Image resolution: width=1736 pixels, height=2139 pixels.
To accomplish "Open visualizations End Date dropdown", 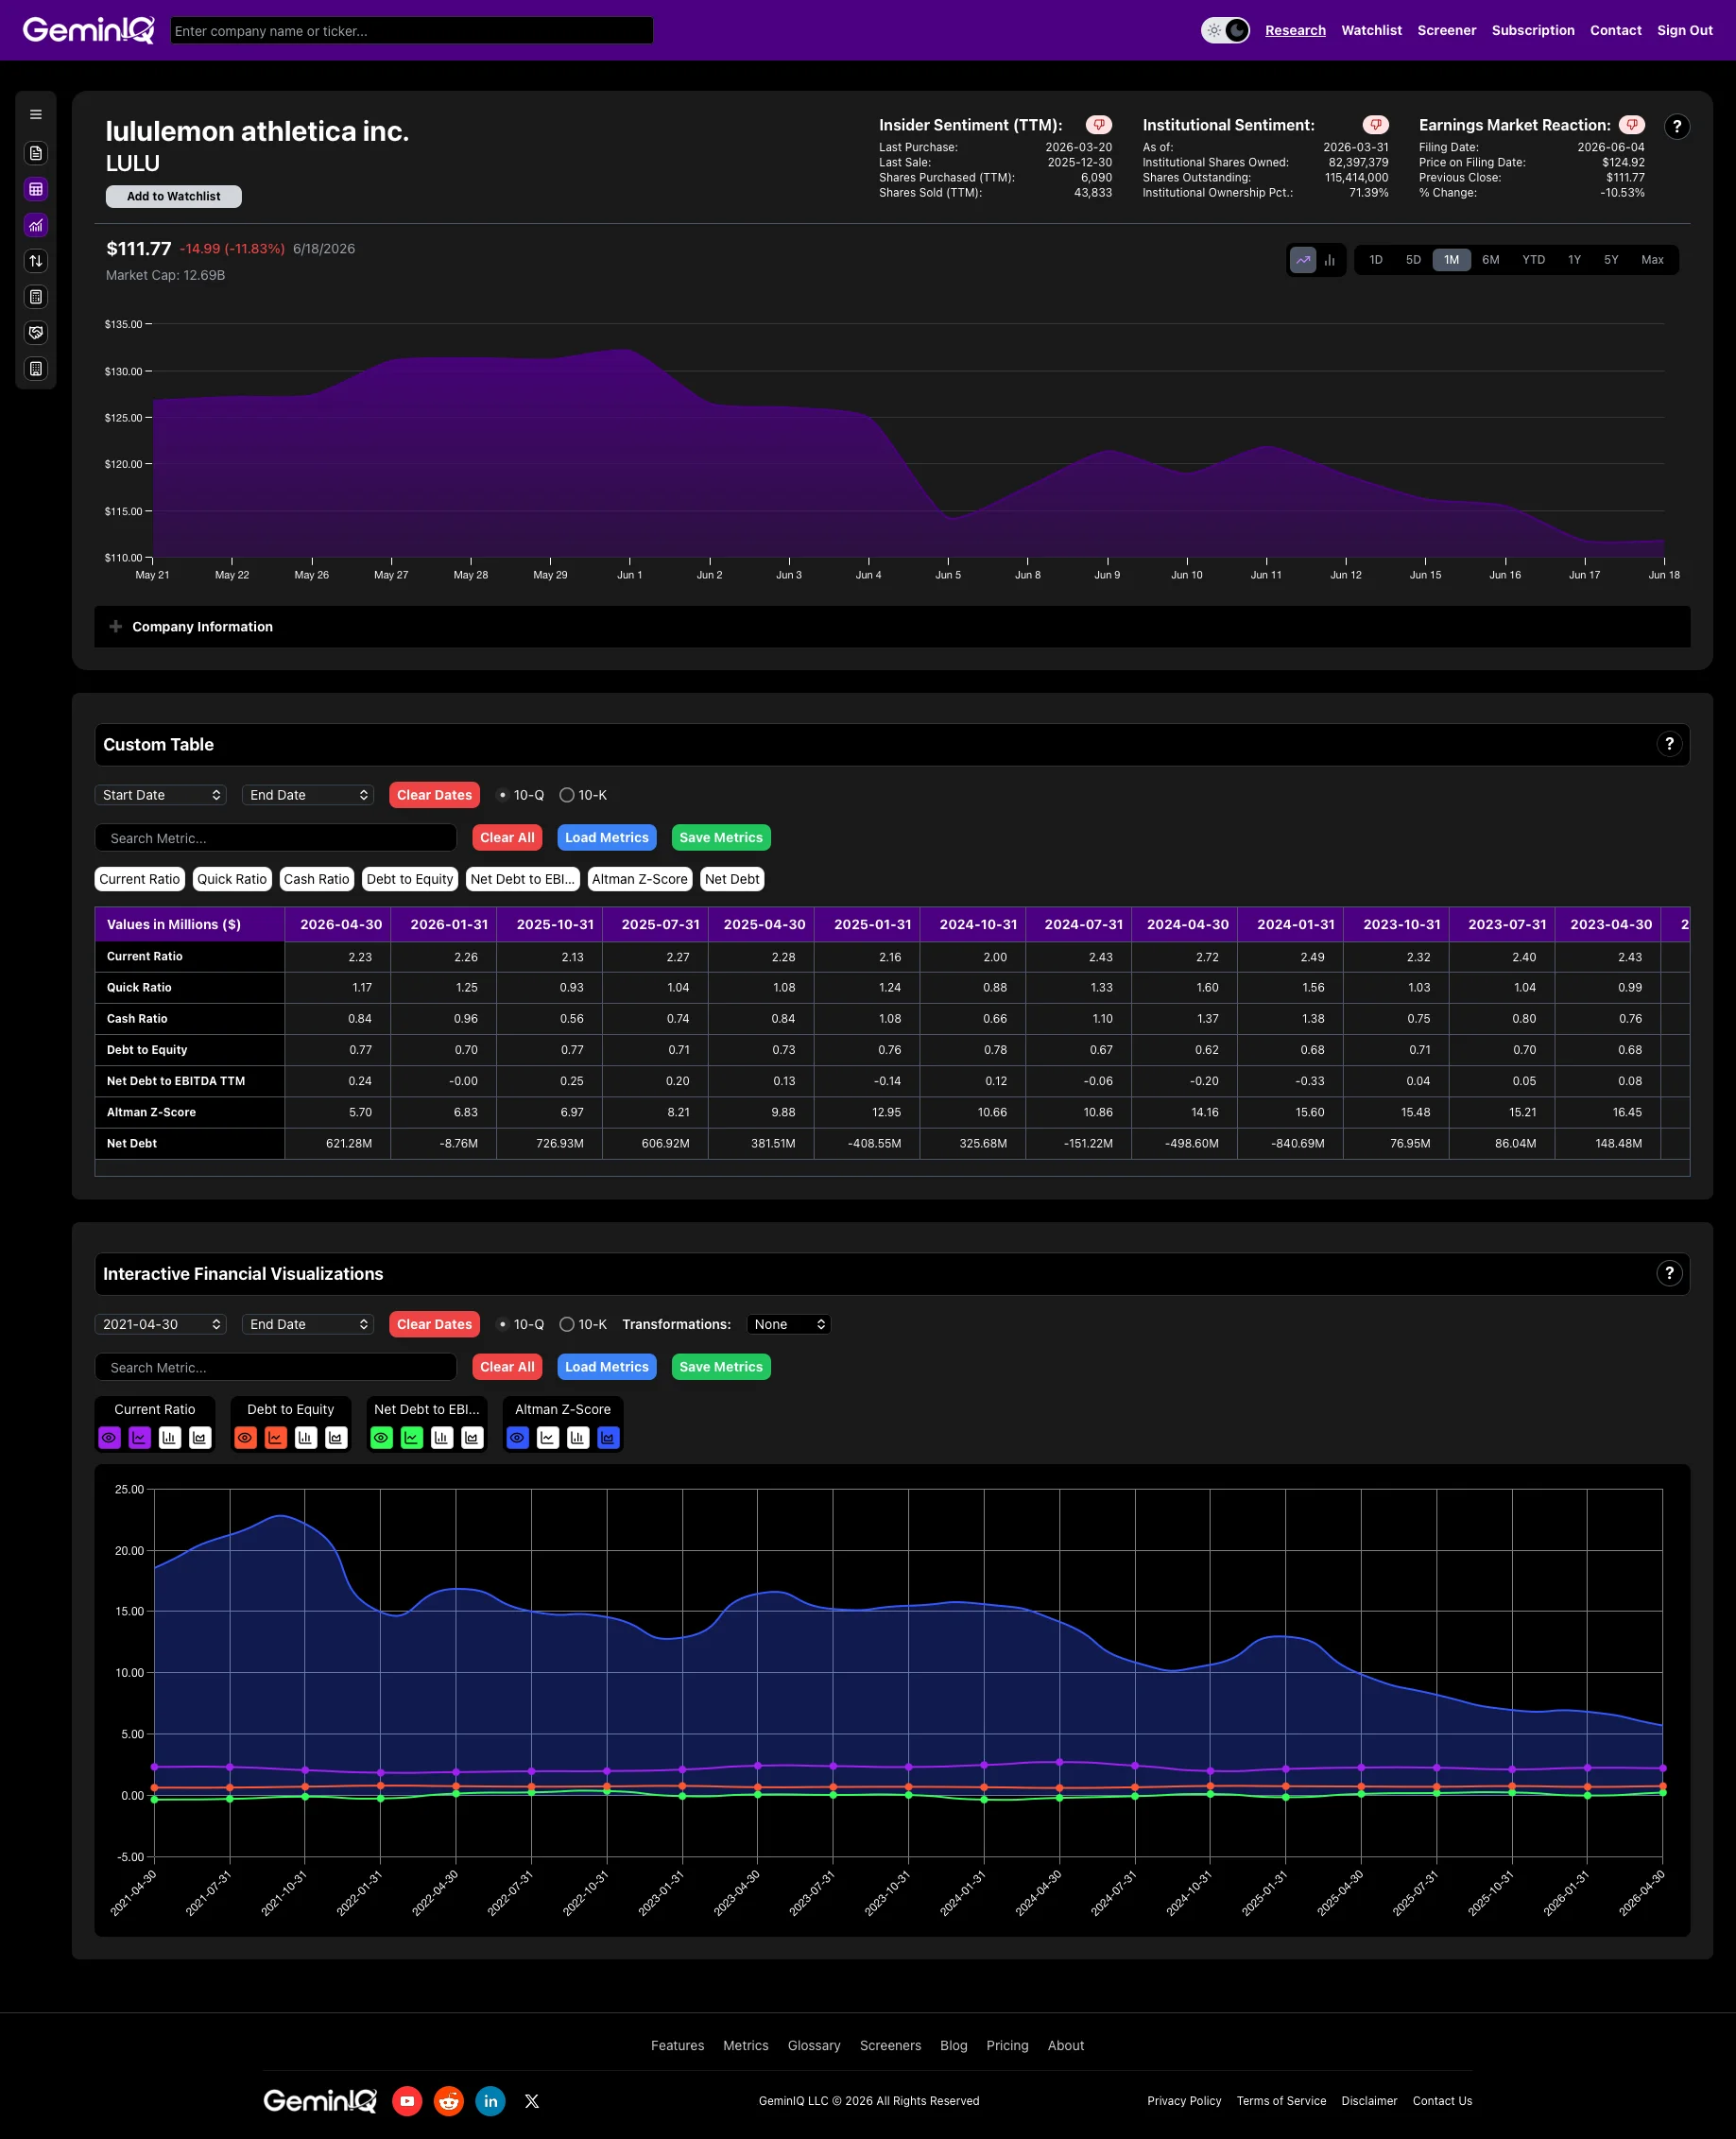I will (x=308, y=1324).
